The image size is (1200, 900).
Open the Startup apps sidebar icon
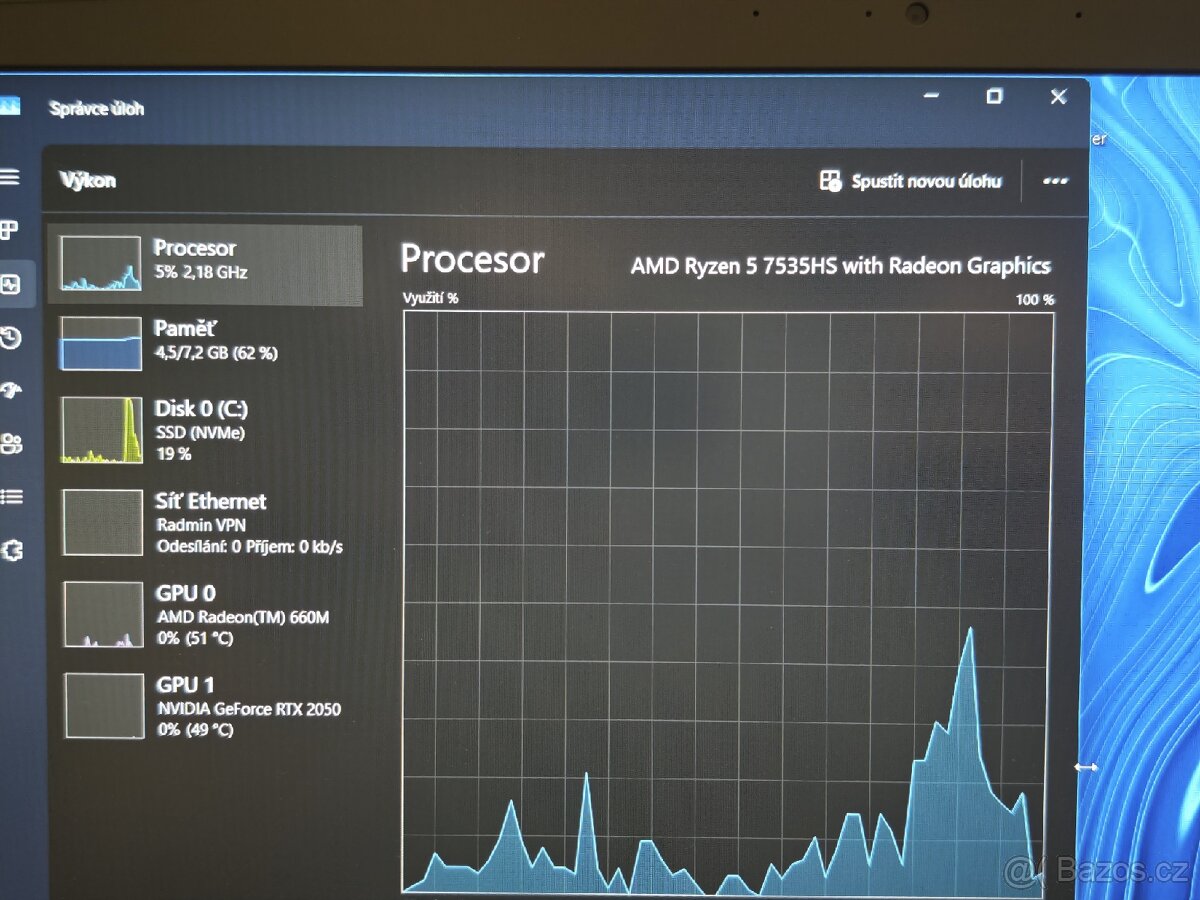point(11,391)
